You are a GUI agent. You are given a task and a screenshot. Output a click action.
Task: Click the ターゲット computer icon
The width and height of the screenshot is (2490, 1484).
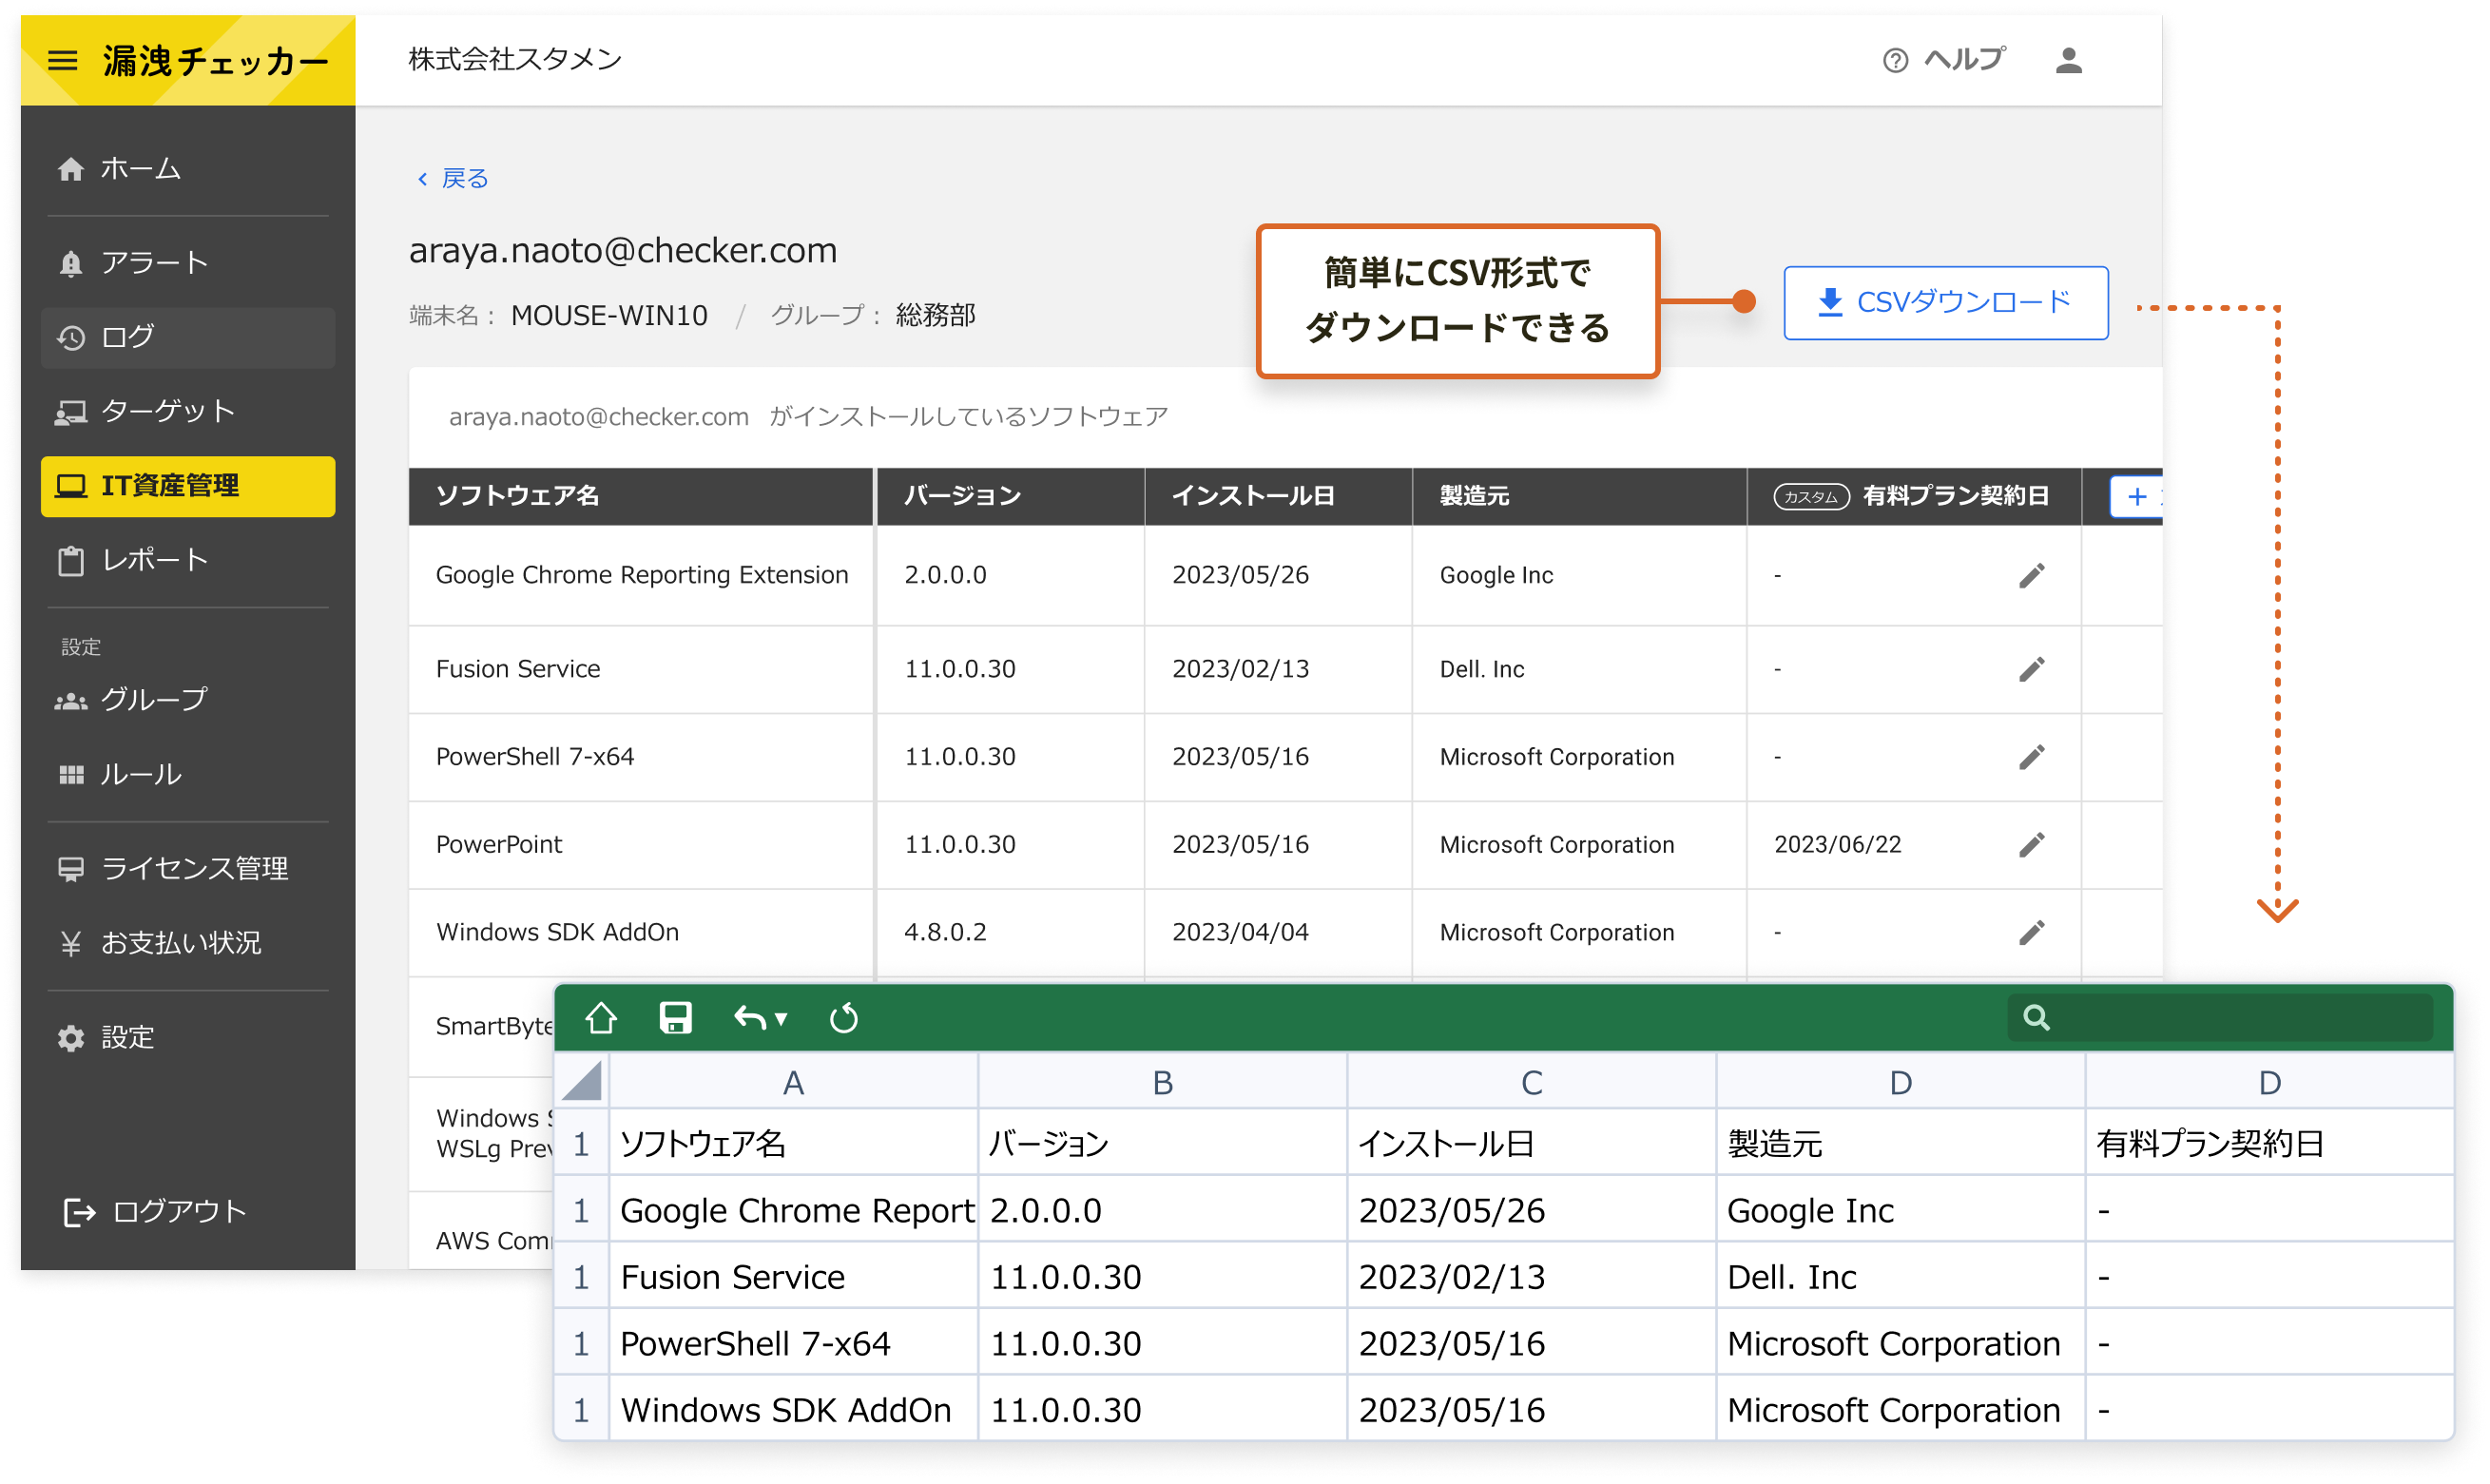click(x=70, y=412)
